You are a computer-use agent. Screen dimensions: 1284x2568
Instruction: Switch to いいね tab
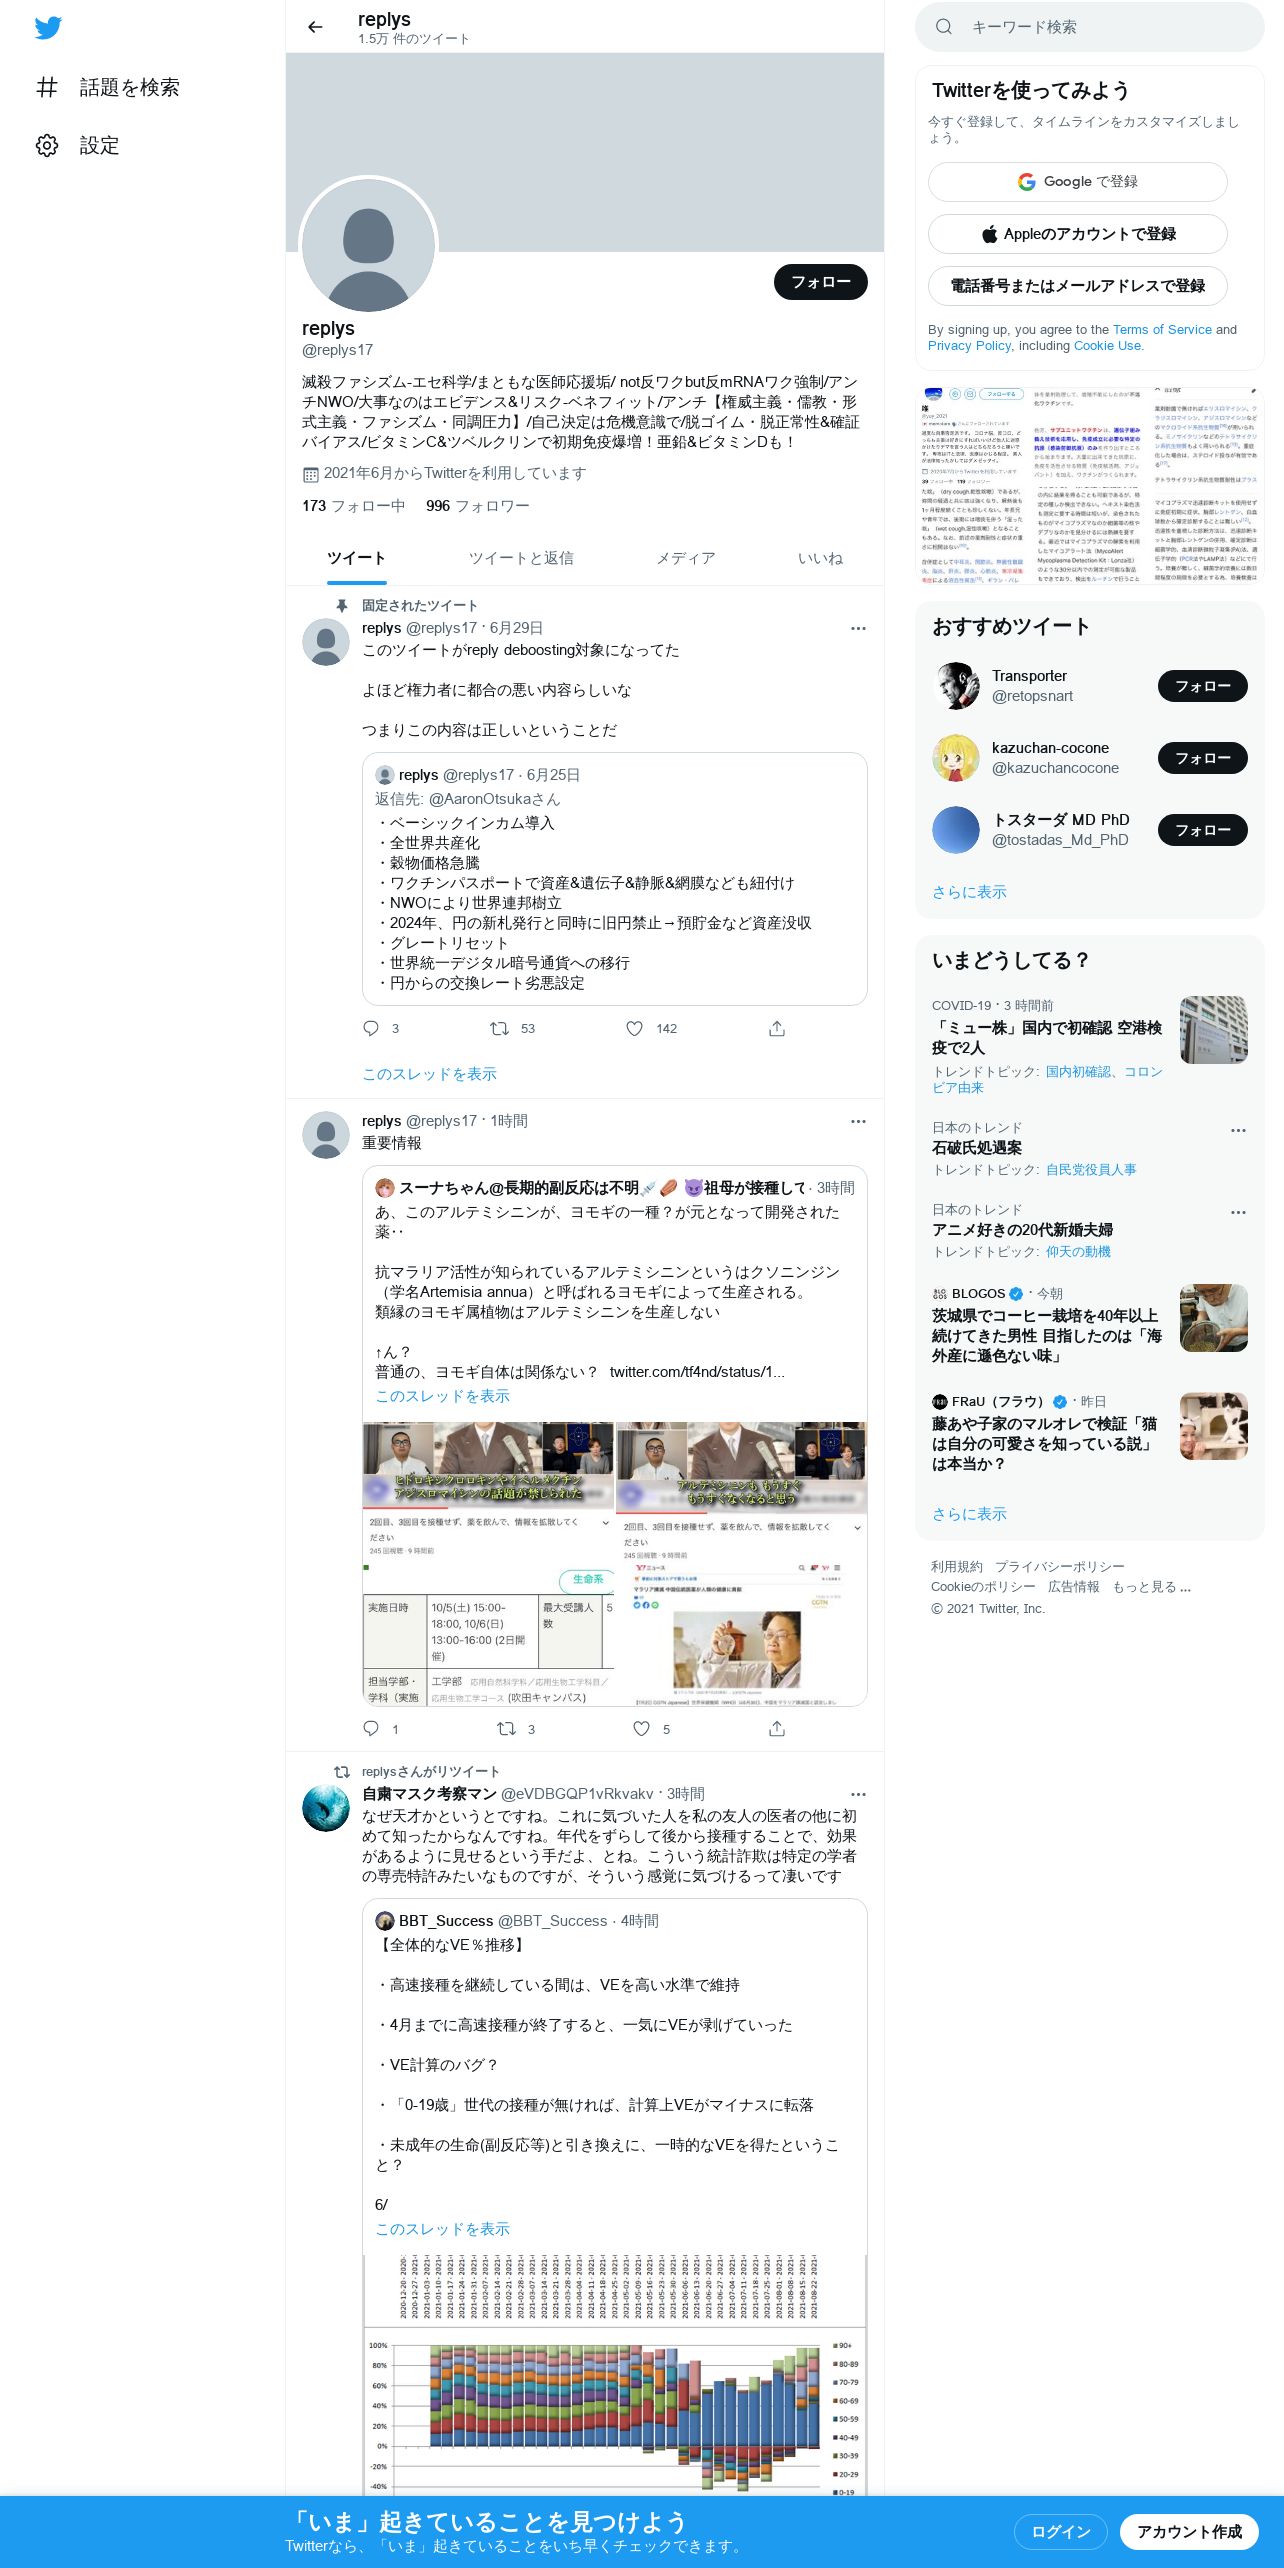tap(820, 558)
